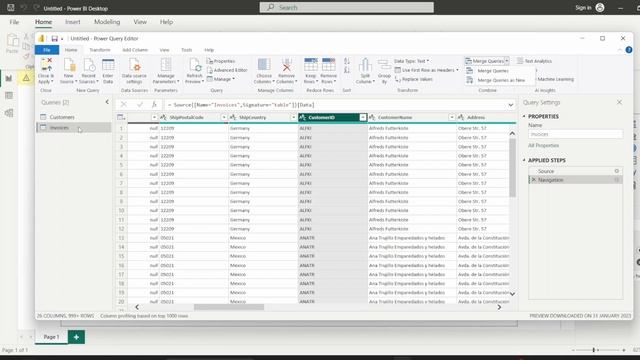Open the CustomerName column filter dropdown
Screen dimensions: 640x360
point(451,117)
